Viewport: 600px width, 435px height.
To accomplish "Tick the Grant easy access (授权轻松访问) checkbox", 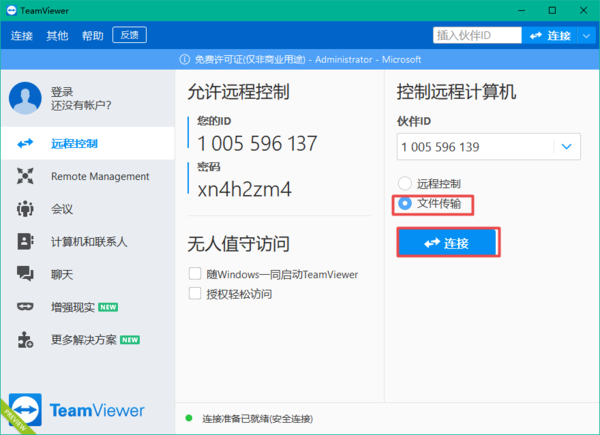I will [x=195, y=294].
